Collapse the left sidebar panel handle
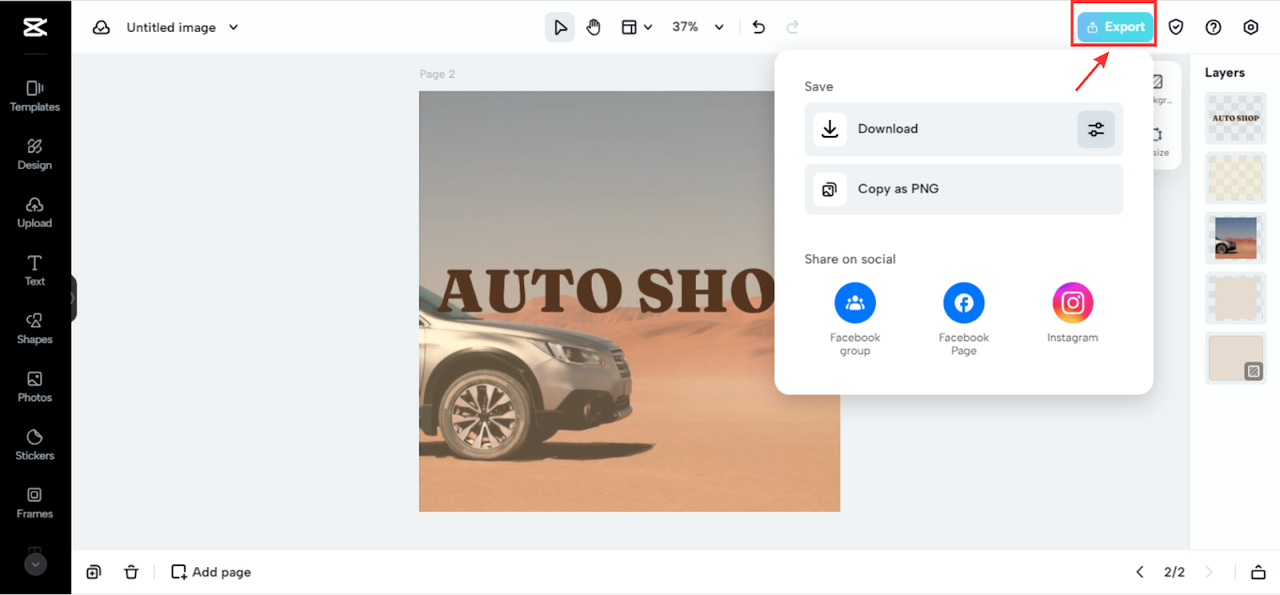 pyautogui.click(x=73, y=298)
